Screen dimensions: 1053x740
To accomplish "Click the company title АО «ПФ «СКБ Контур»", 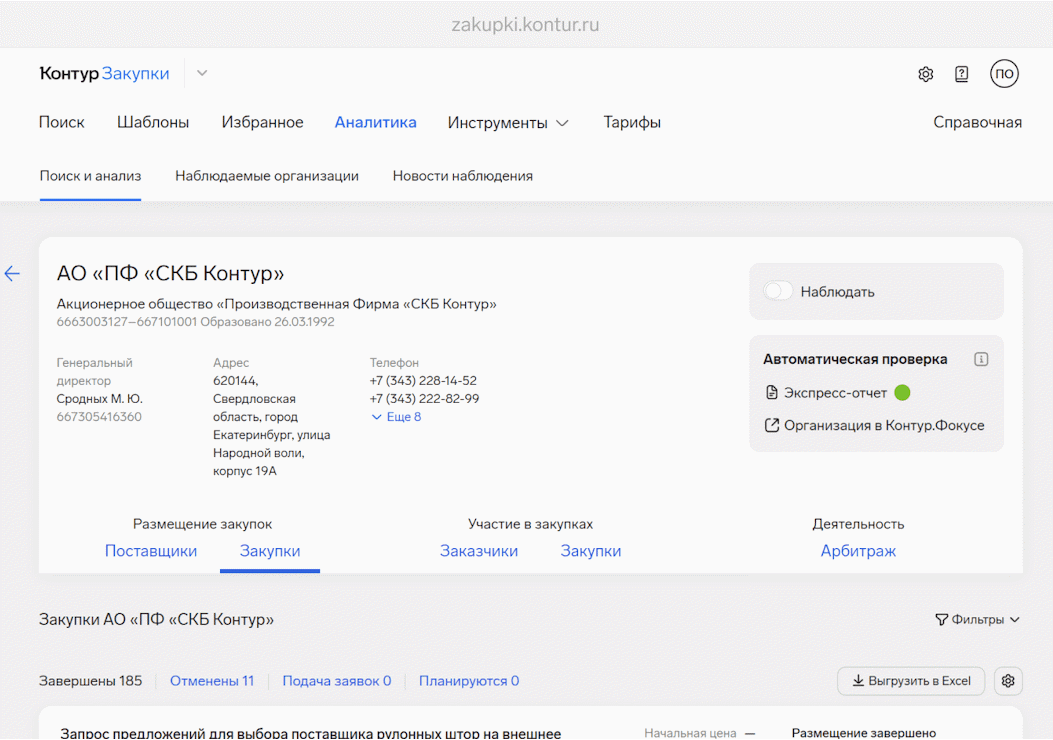I will click(x=171, y=273).
